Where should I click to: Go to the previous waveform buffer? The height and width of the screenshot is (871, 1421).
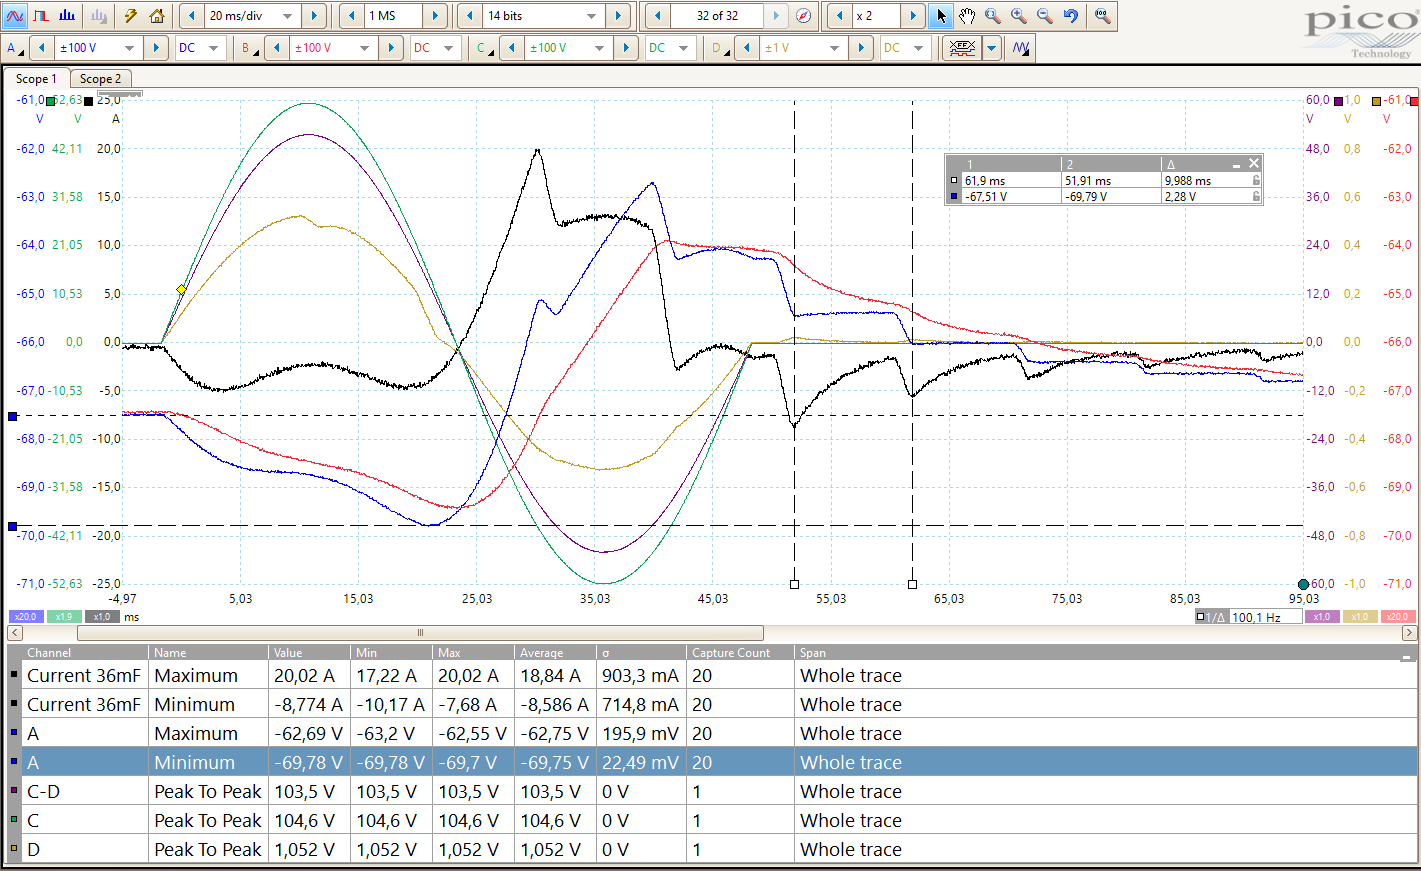(x=657, y=16)
